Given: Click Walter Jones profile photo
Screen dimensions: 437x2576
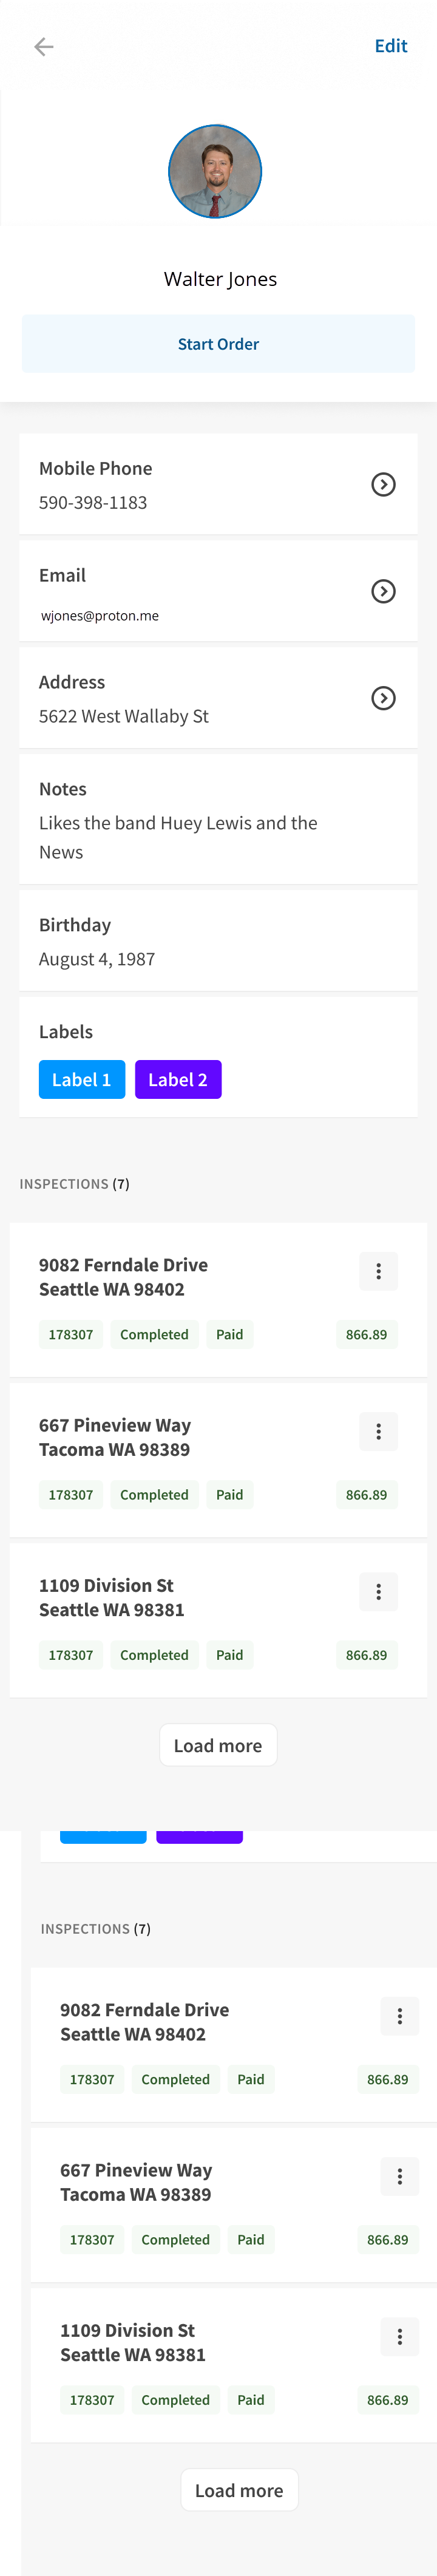Looking at the screenshot, I should pos(215,172).
